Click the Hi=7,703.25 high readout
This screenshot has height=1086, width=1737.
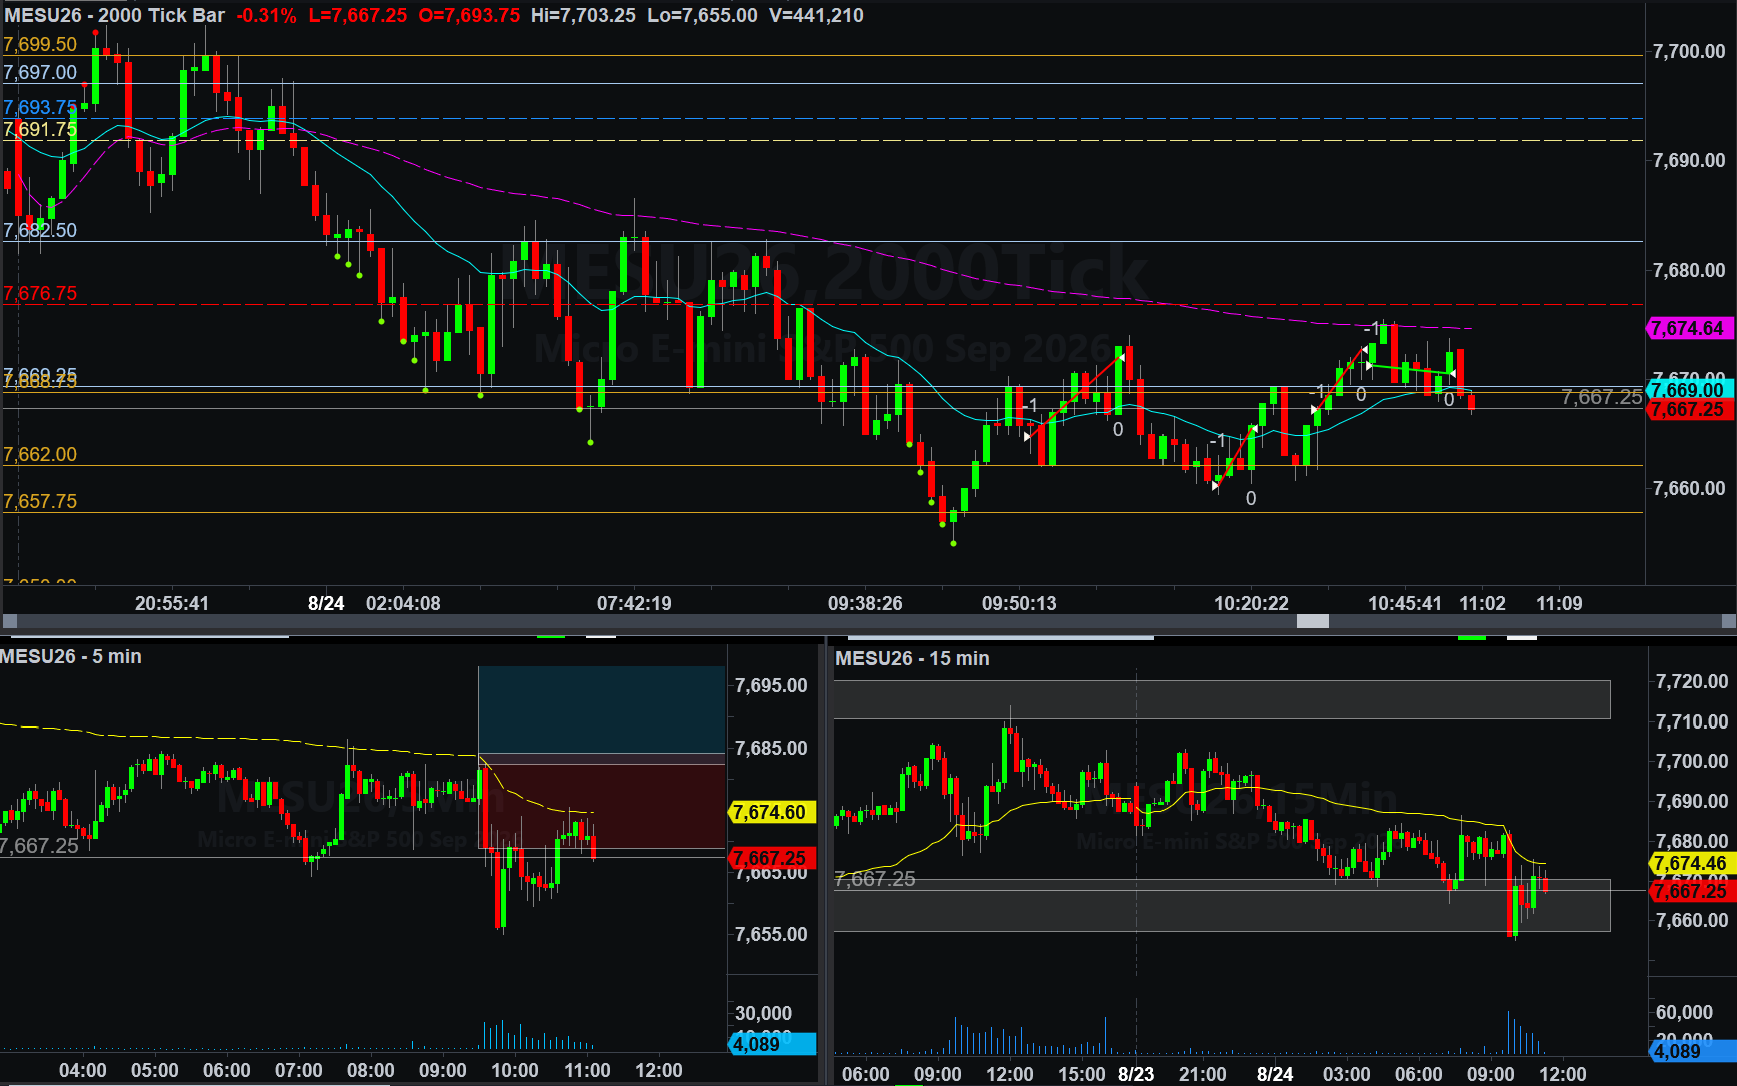pyautogui.click(x=583, y=15)
